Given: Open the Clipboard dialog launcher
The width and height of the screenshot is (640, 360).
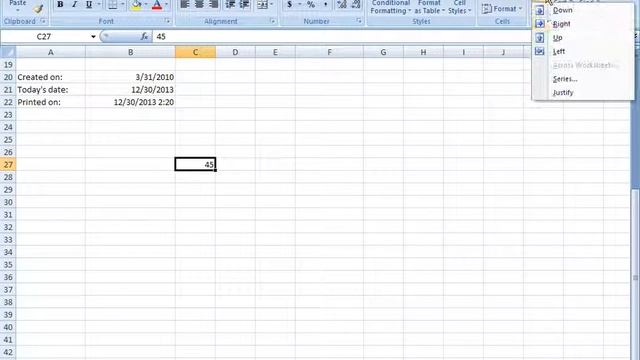Looking at the screenshot, I should [x=43, y=21].
